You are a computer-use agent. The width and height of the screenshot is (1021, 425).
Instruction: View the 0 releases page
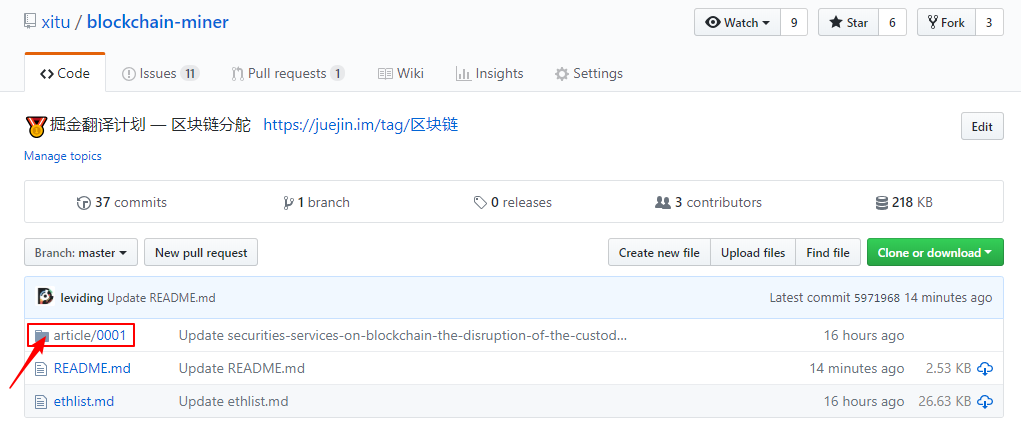pyautogui.click(x=513, y=202)
